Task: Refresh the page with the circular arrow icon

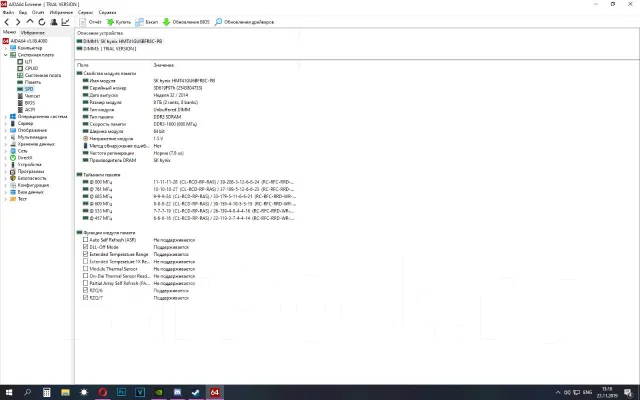Action: tap(42, 22)
